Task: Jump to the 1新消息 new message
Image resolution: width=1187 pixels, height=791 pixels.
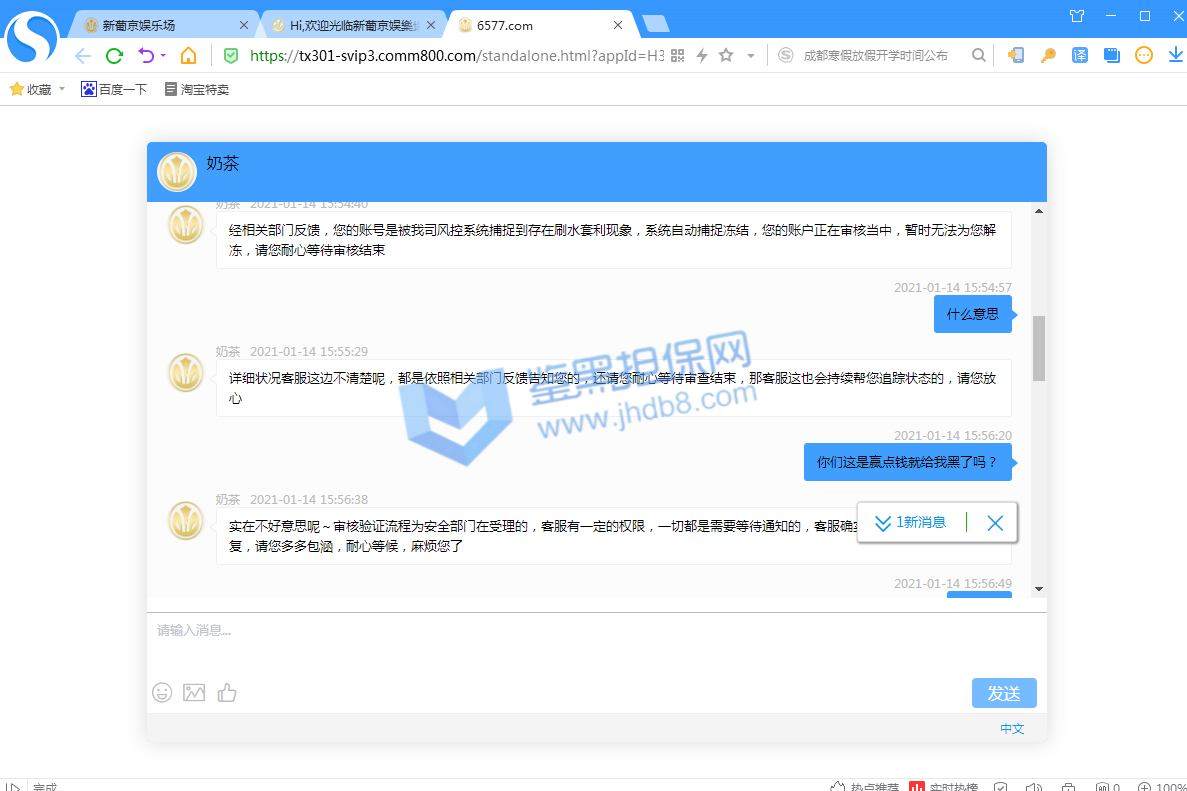Action: coord(910,523)
